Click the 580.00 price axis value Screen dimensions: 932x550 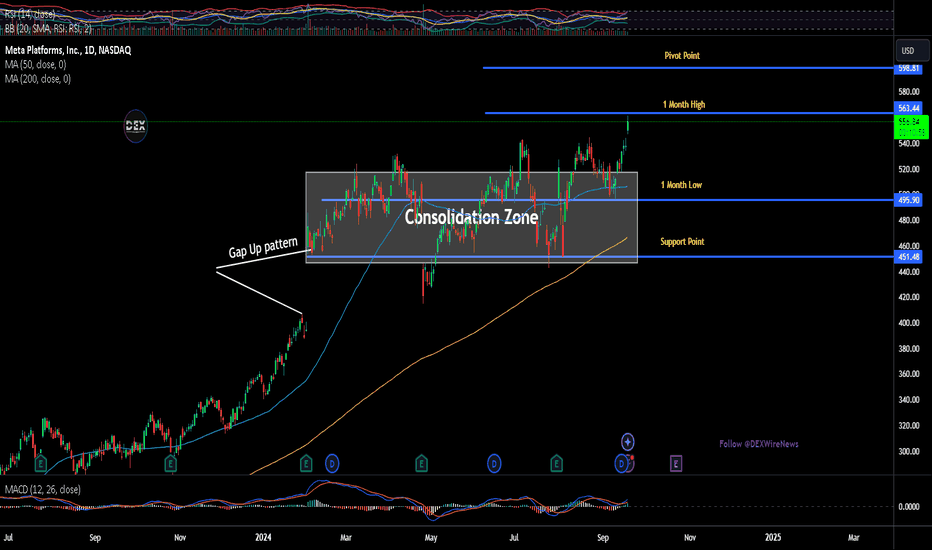pyautogui.click(x=909, y=92)
